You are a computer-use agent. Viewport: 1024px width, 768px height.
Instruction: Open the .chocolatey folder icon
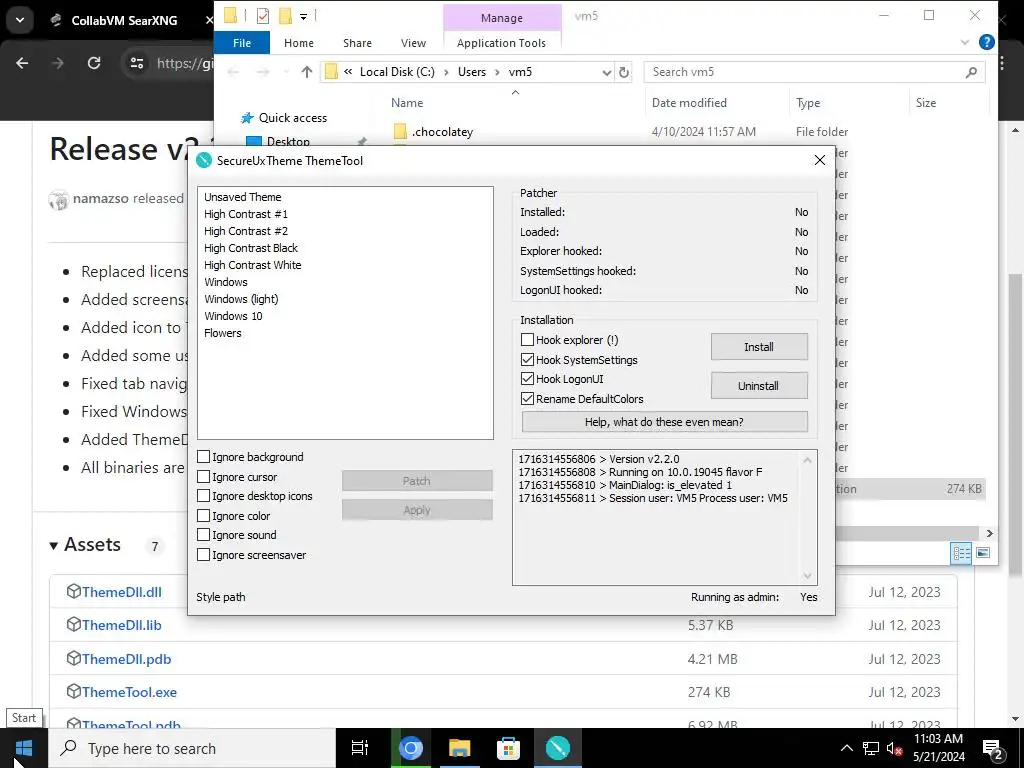pyautogui.click(x=400, y=131)
